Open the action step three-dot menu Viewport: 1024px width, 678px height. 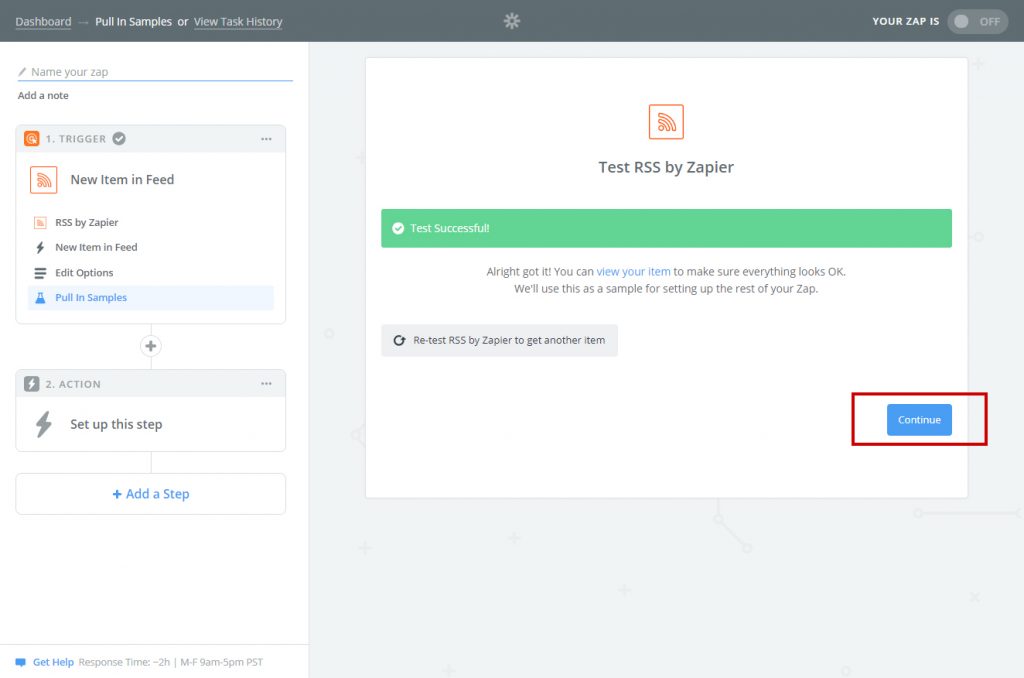coord(266,384)
